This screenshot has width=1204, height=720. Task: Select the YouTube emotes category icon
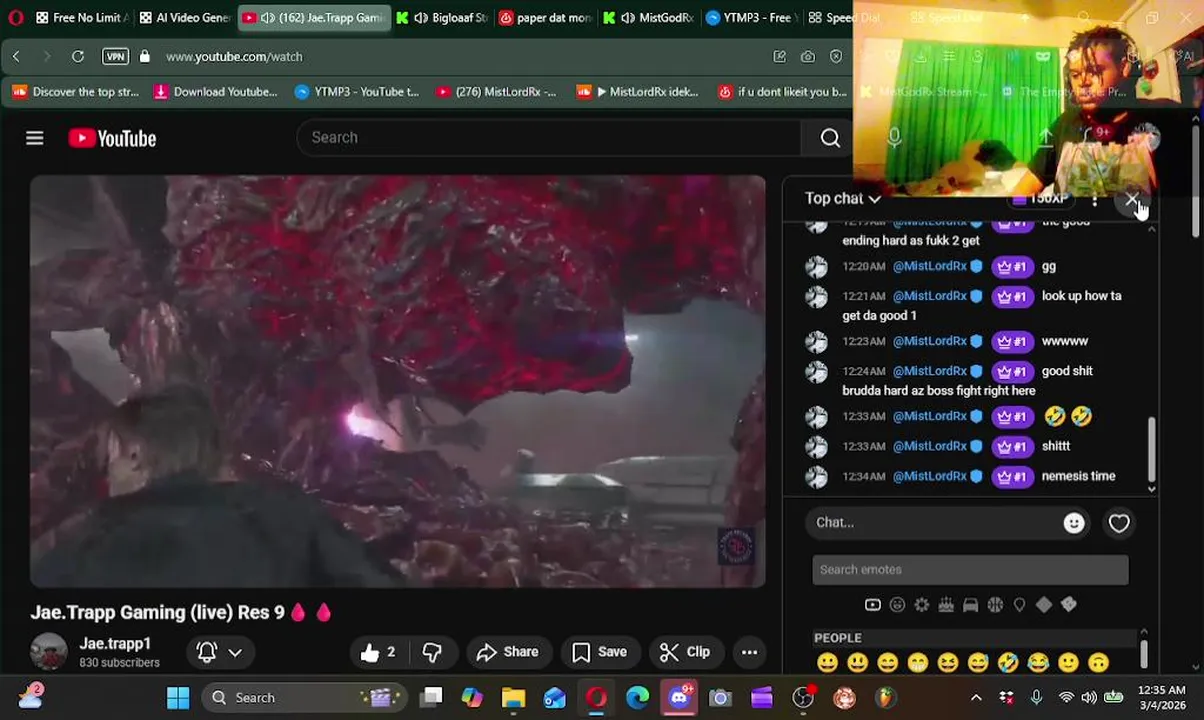tap(872, 605)
